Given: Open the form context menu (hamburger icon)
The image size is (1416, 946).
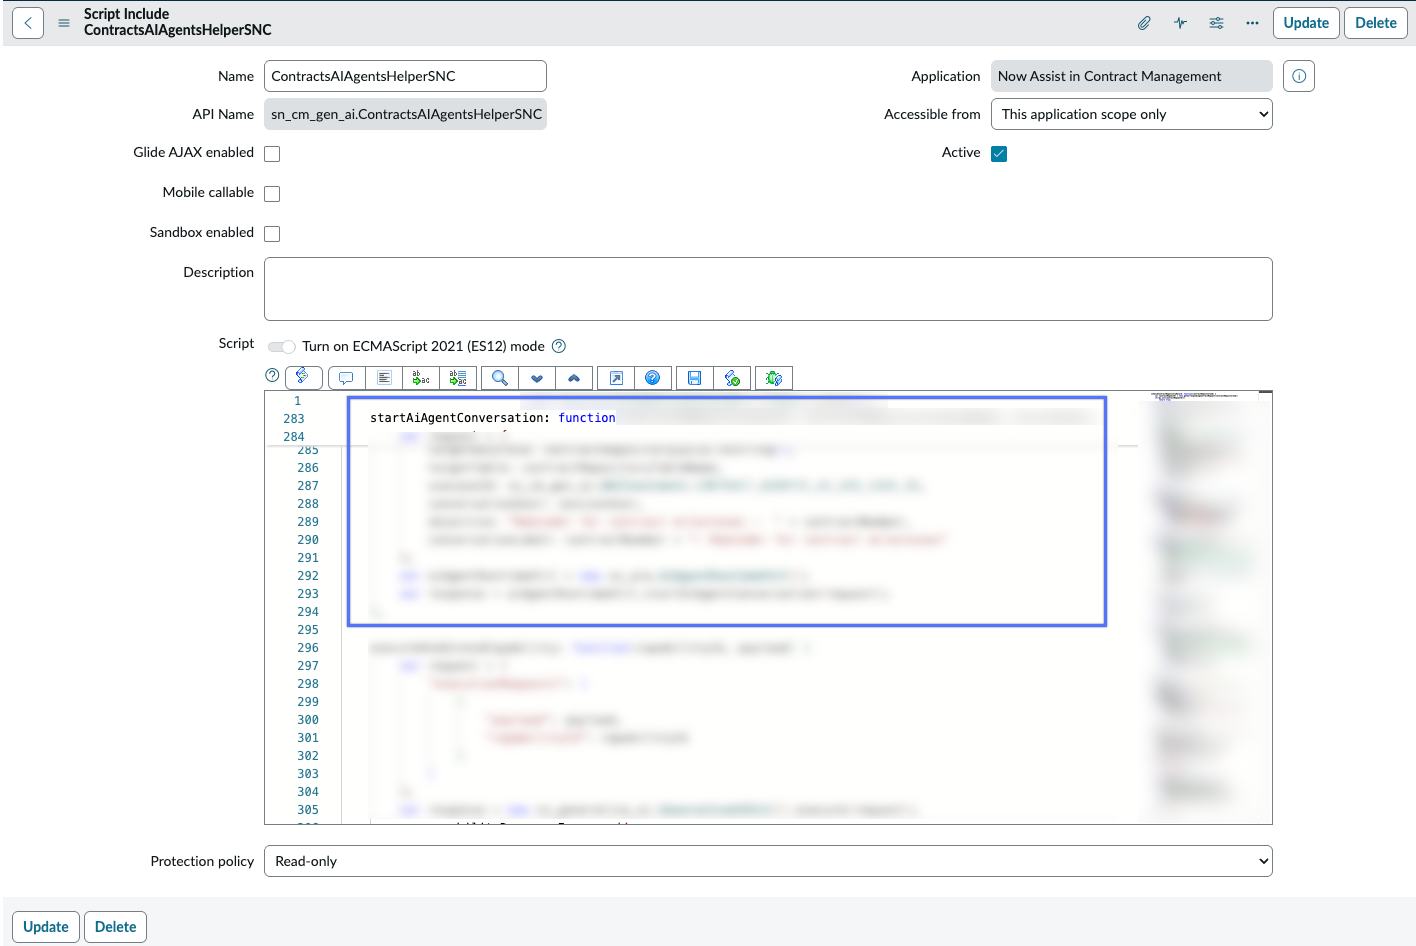Looking at the screenshot, I should (x=64, y=23).
